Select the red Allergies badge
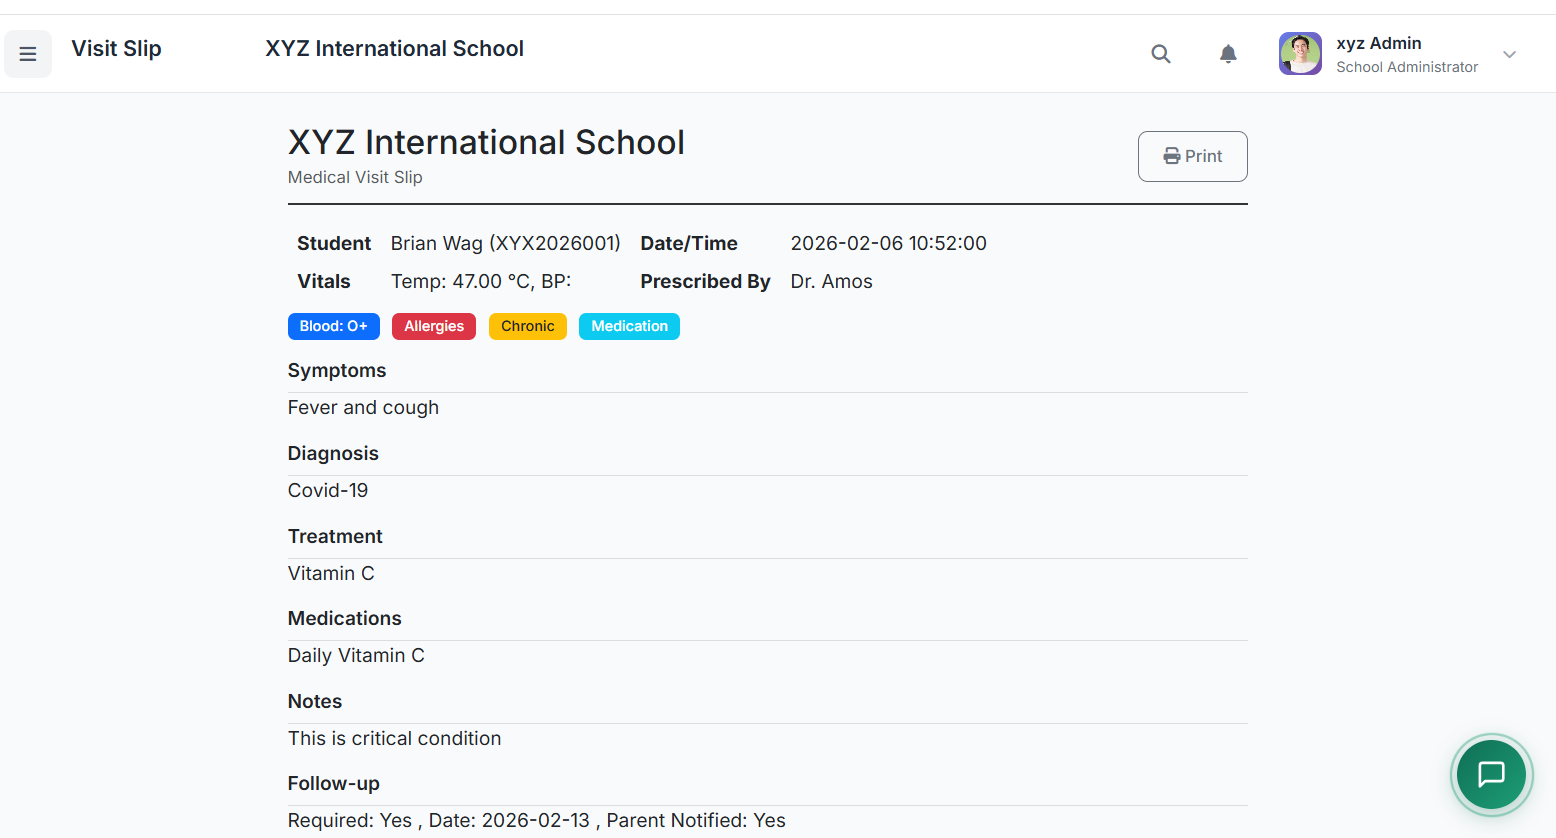Image resolution: width=1556 pixels, height=838 pixels. 434,326
